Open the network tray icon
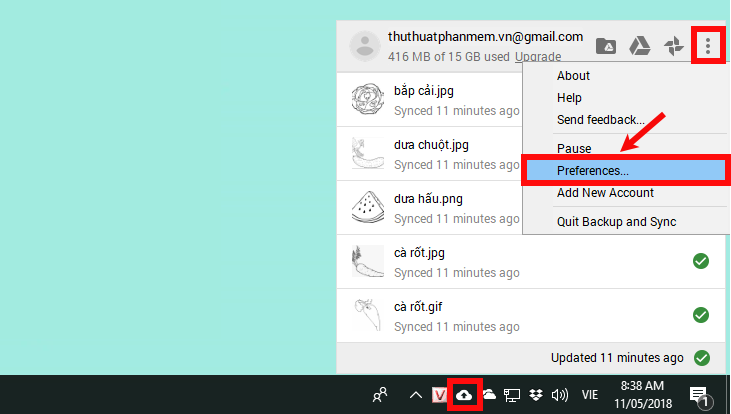The image size is (731, 414). click(x=511, y=395)
